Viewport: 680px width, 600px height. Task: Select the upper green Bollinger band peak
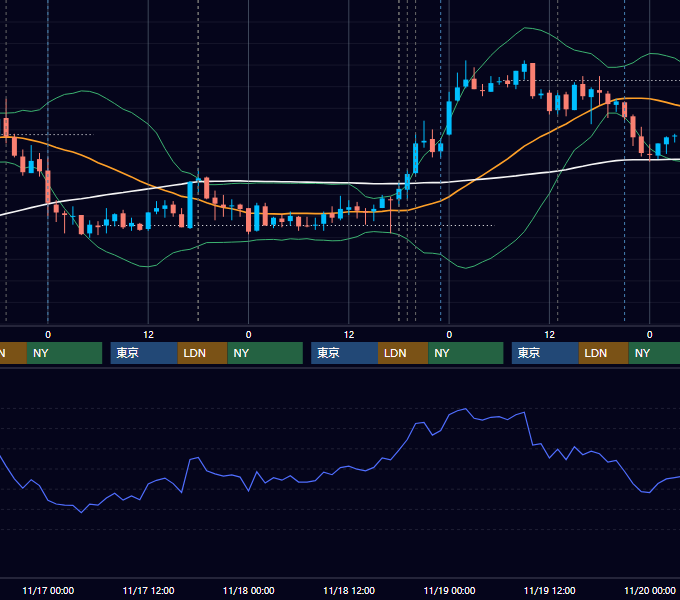pyautogui.click(x=525, y=28)
